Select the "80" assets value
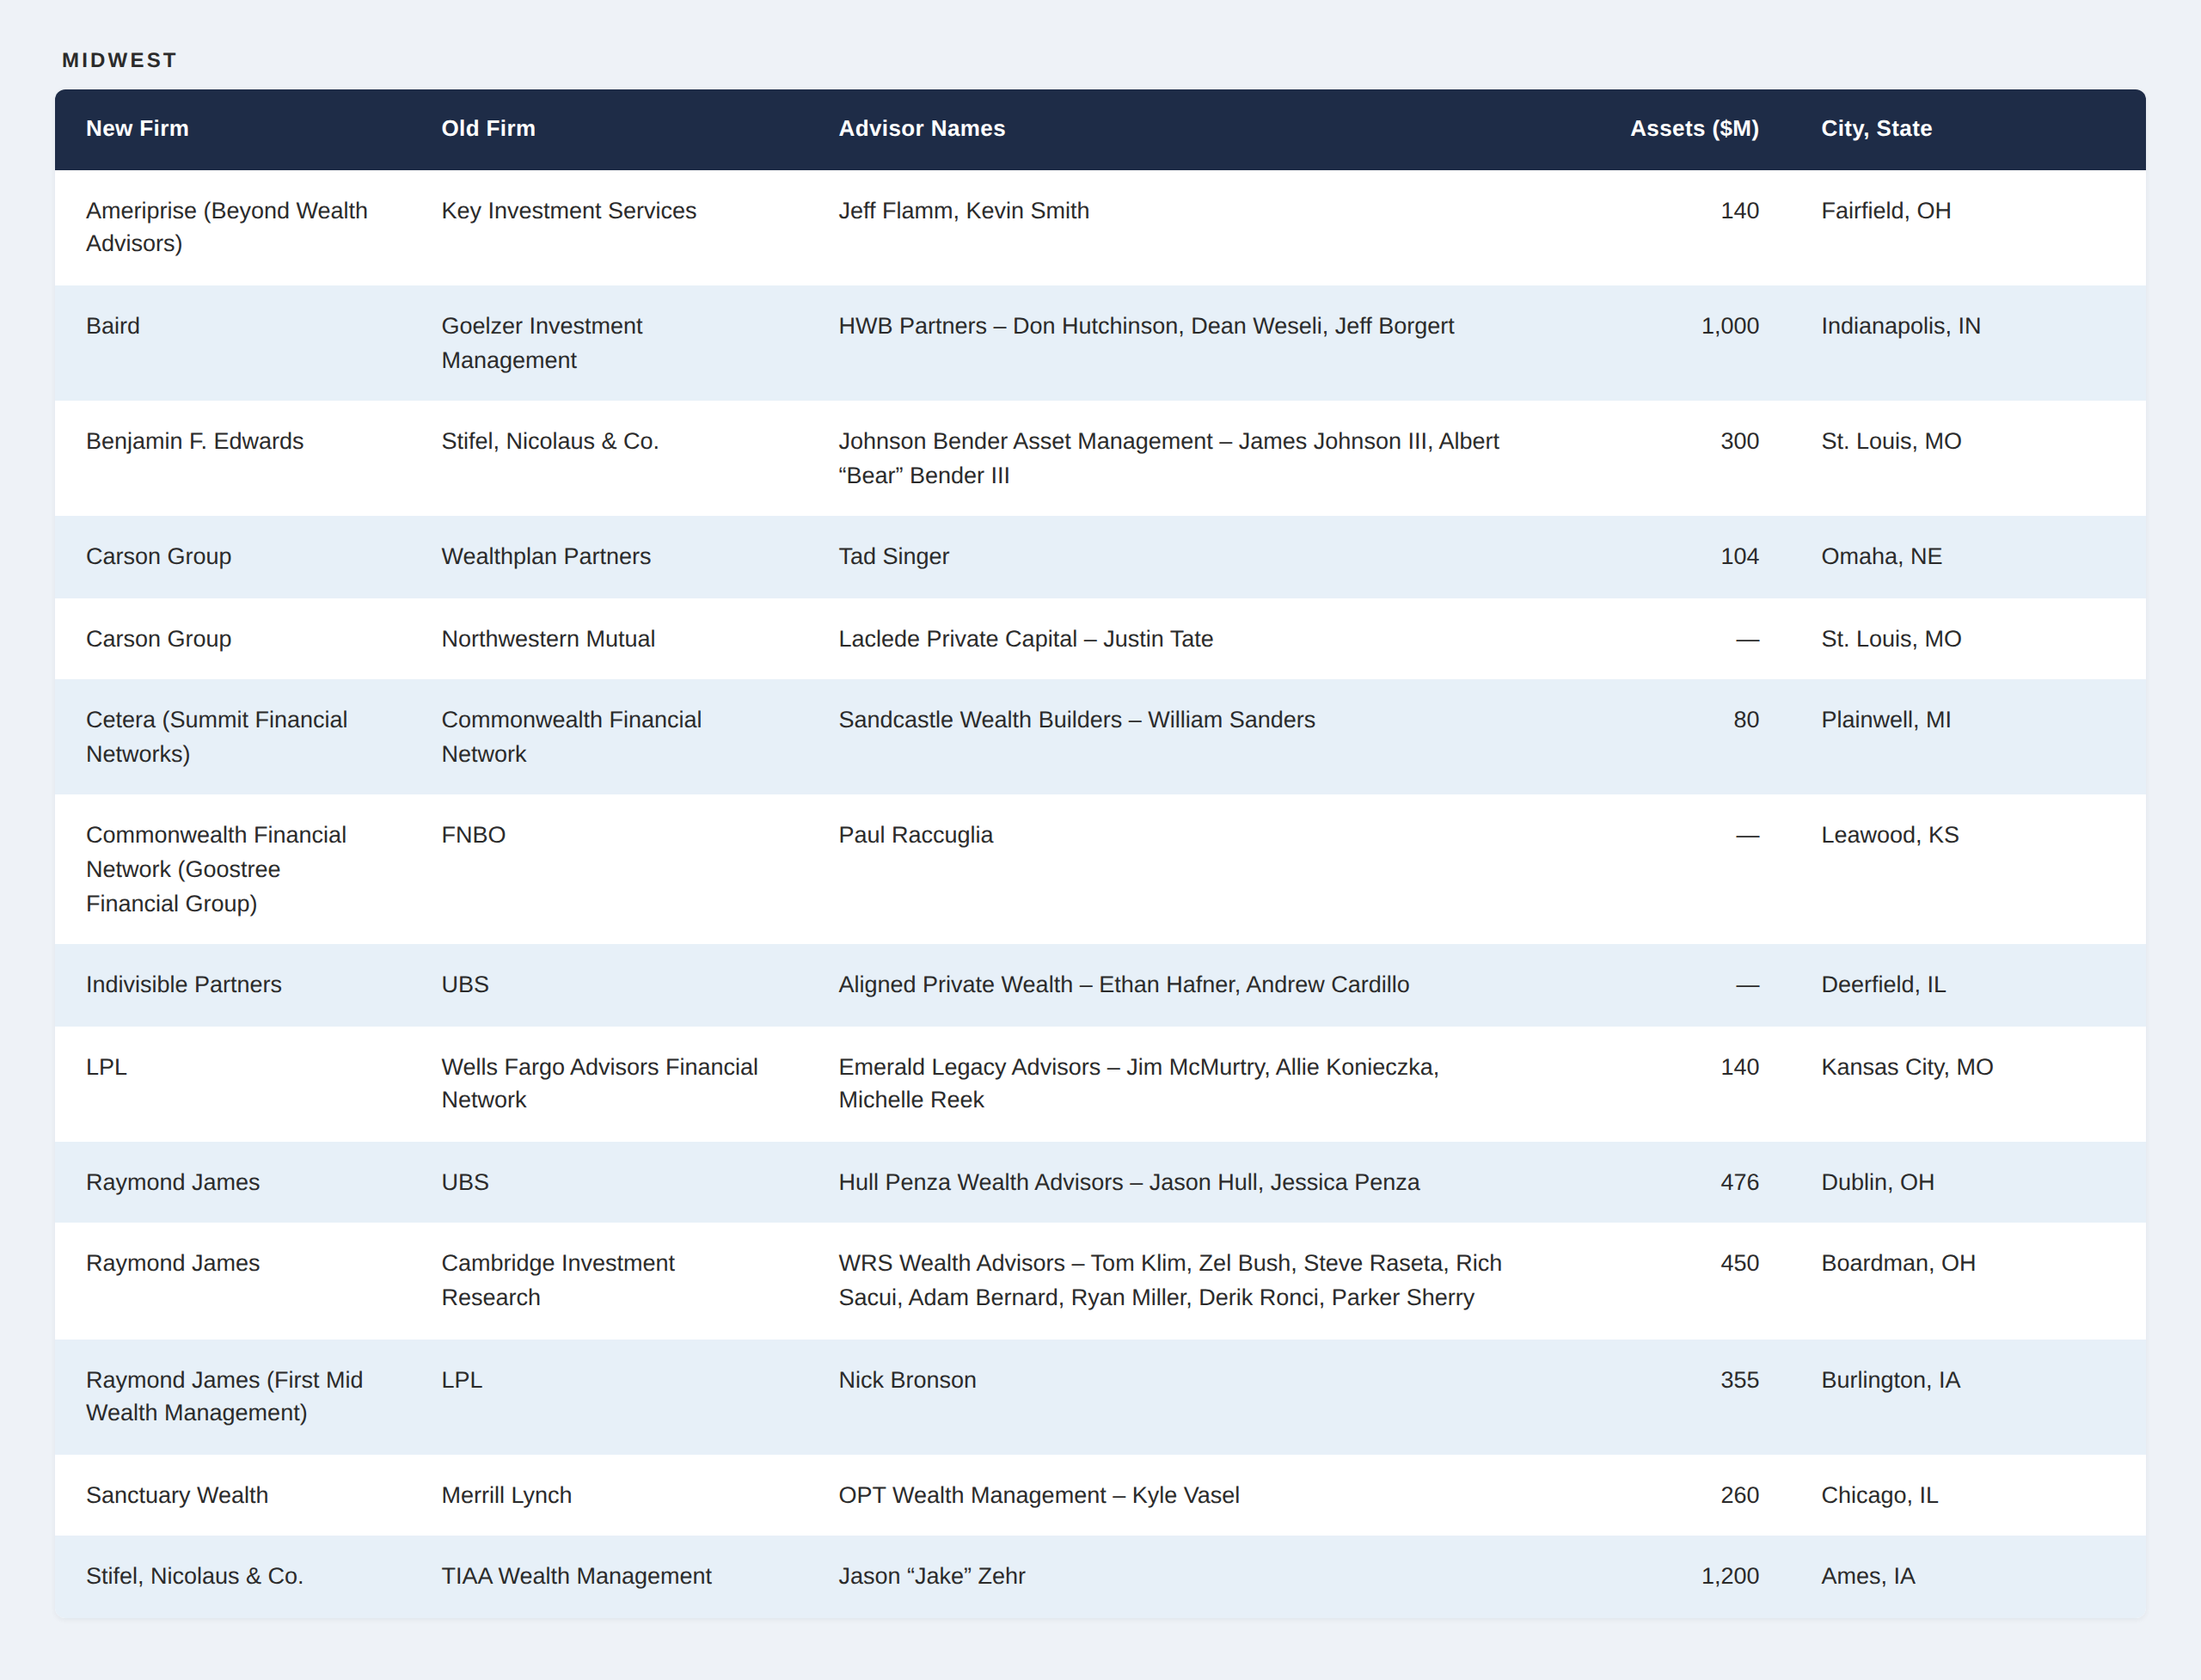2201x1680 pixels. pos(1746,720)
